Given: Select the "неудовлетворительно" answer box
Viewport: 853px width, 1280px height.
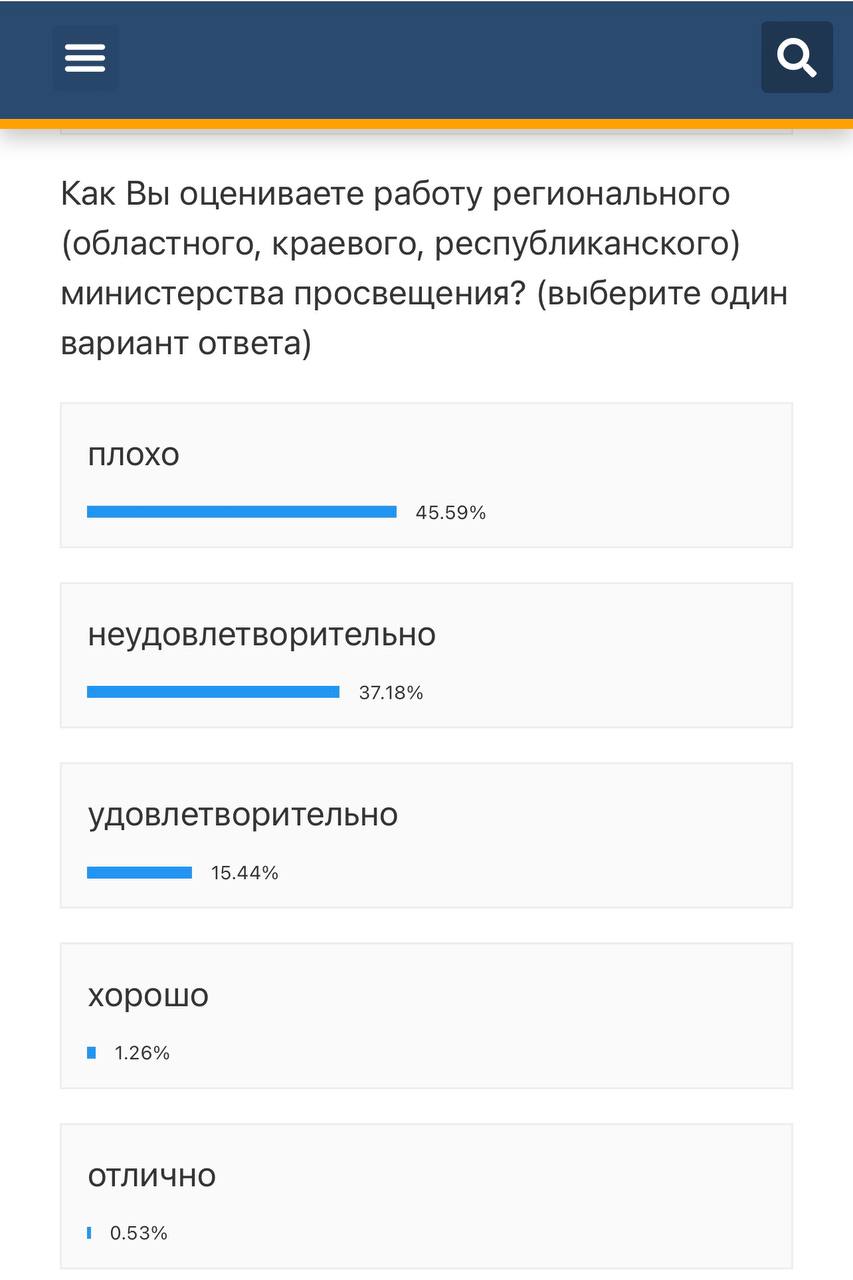Looking at the screenshot, I should (x=426, y=655).
